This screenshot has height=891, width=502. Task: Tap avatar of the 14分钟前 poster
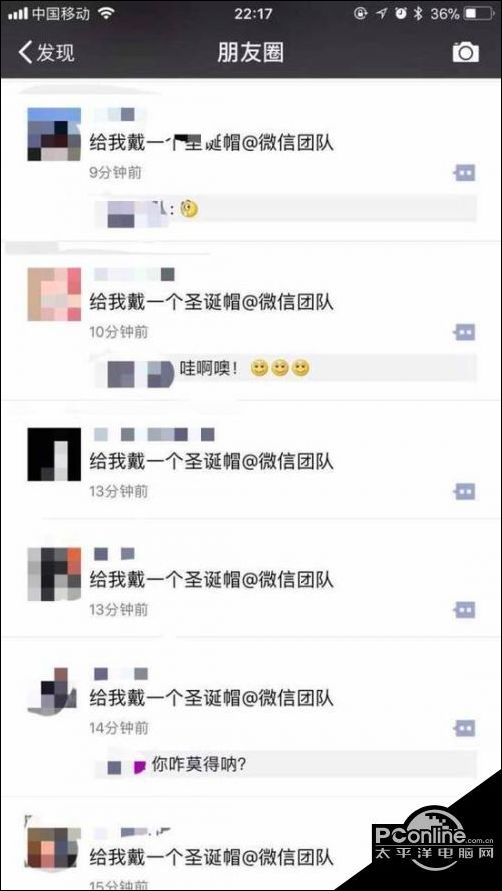[x=52, y=691]
